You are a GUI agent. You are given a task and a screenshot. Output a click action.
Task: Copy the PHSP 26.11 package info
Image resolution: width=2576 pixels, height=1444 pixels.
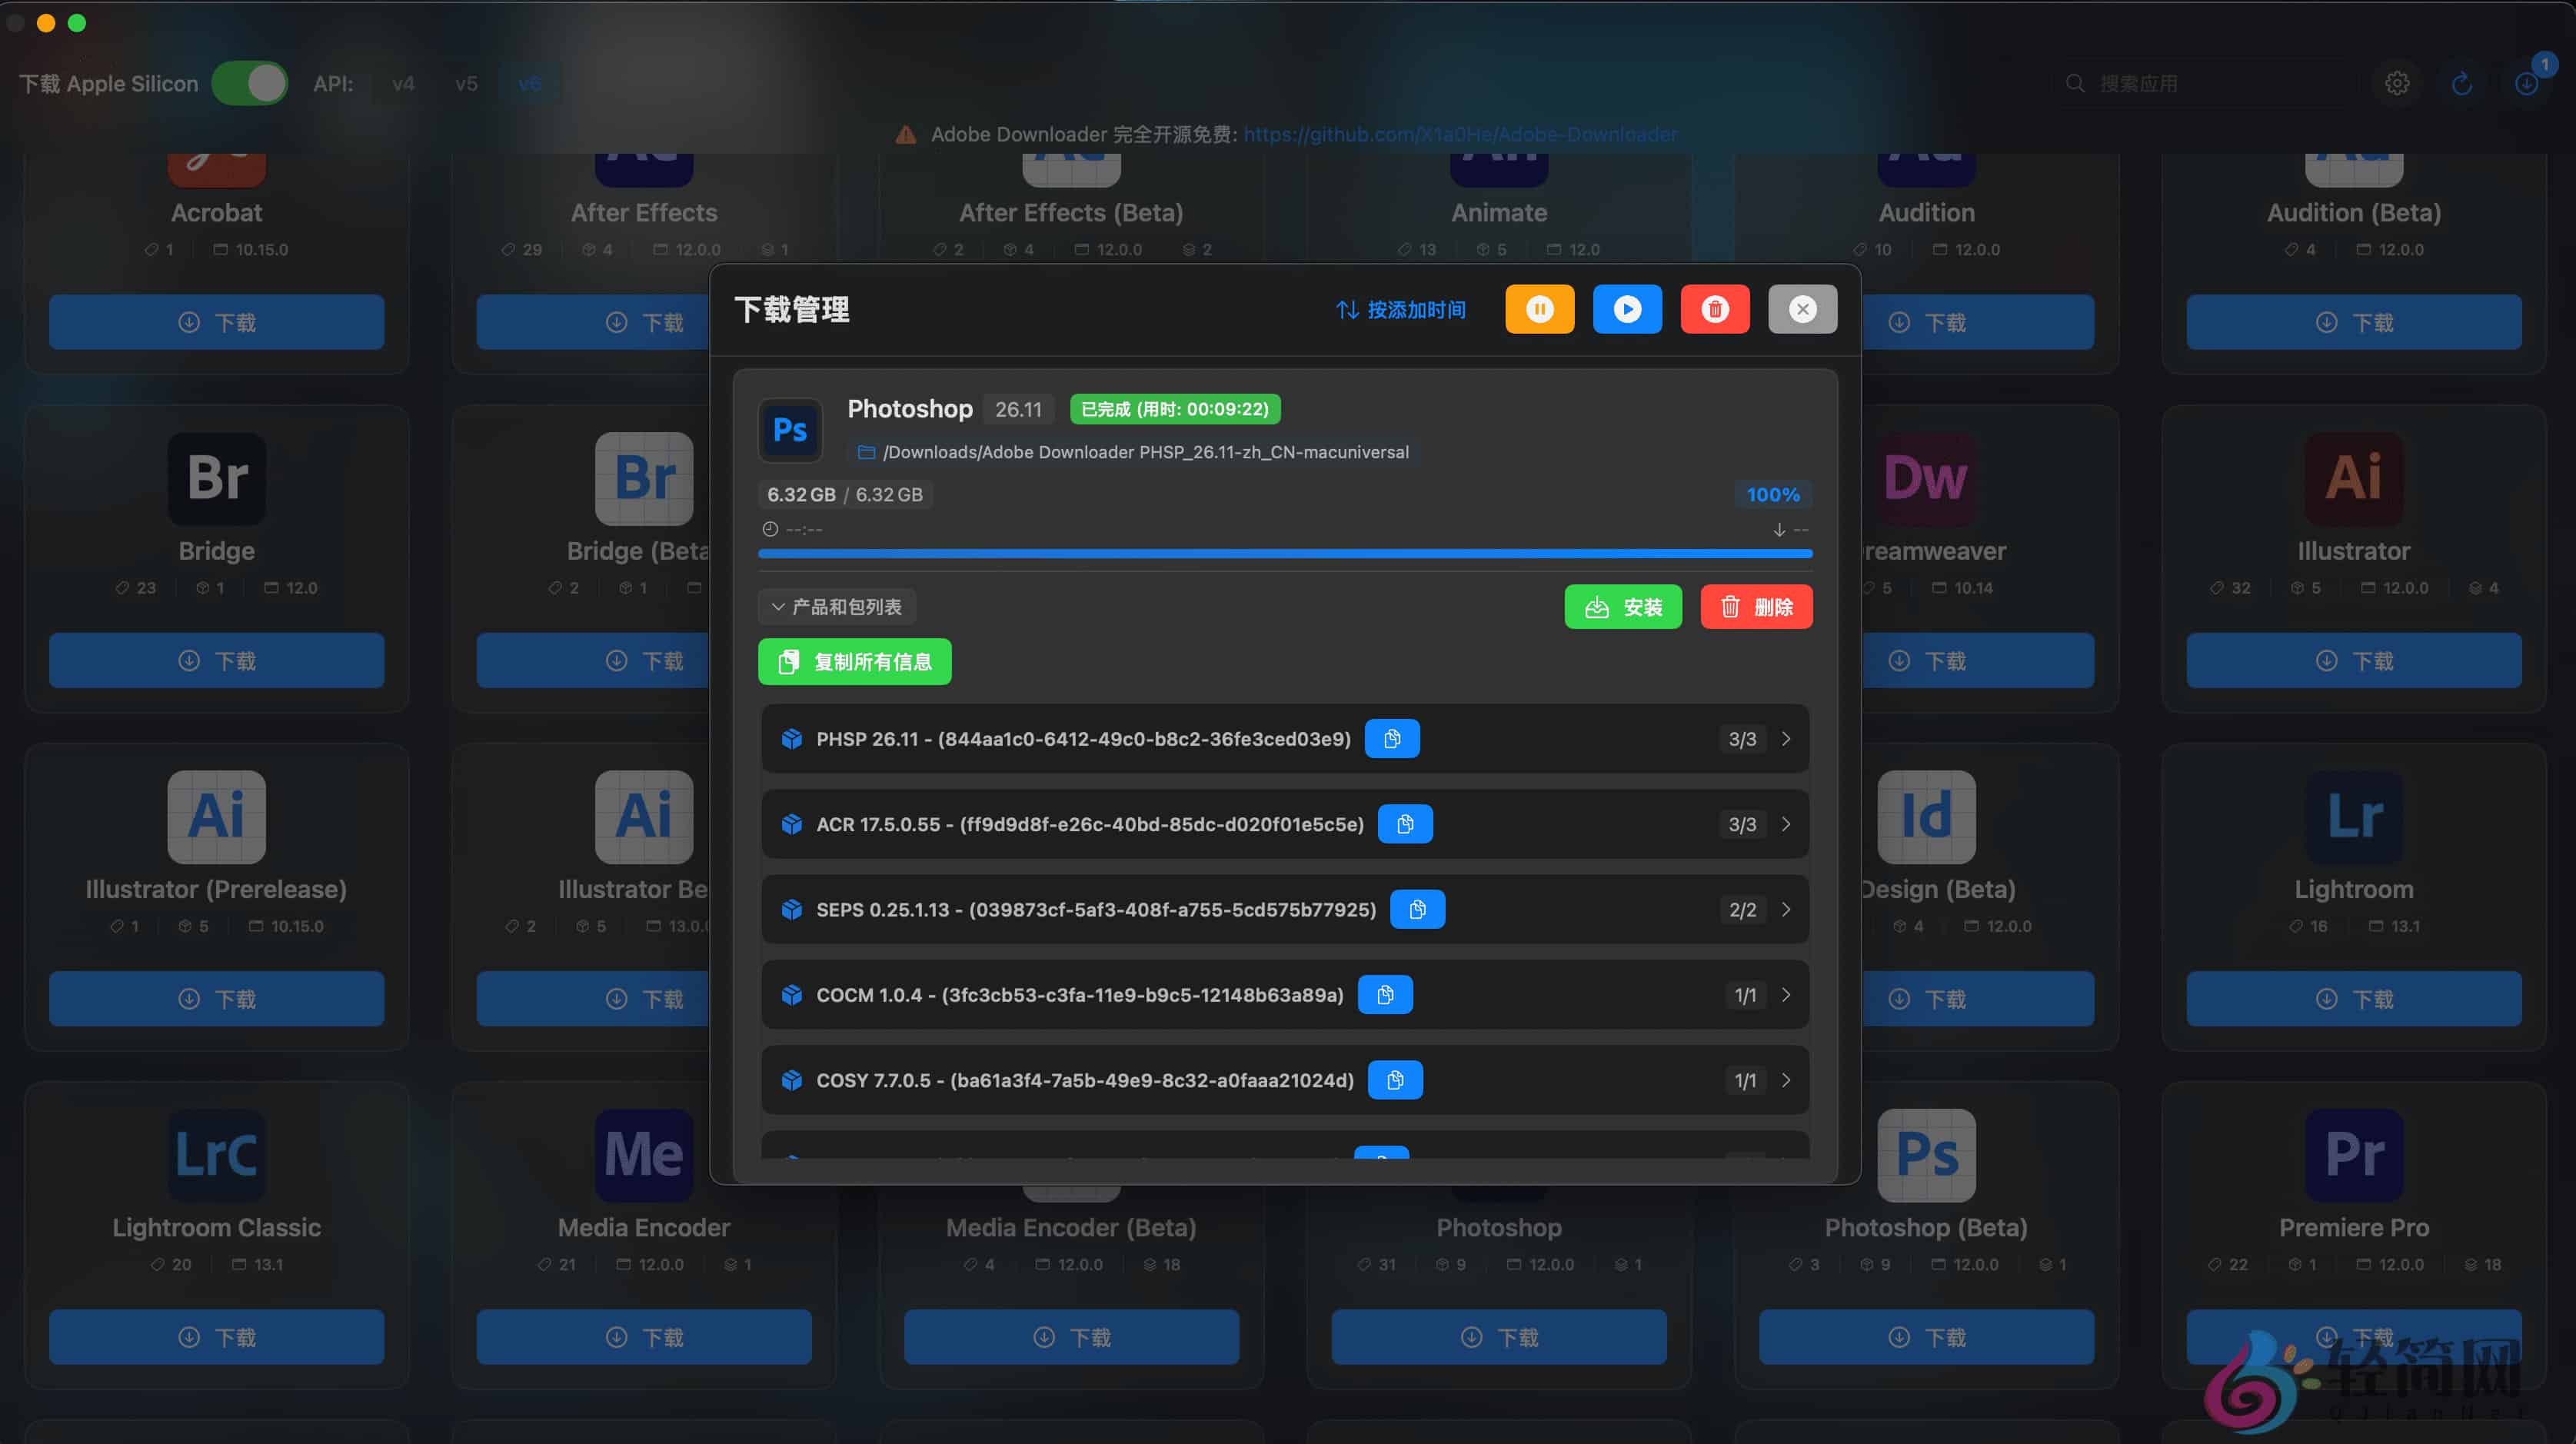(x=1393, y=738)
